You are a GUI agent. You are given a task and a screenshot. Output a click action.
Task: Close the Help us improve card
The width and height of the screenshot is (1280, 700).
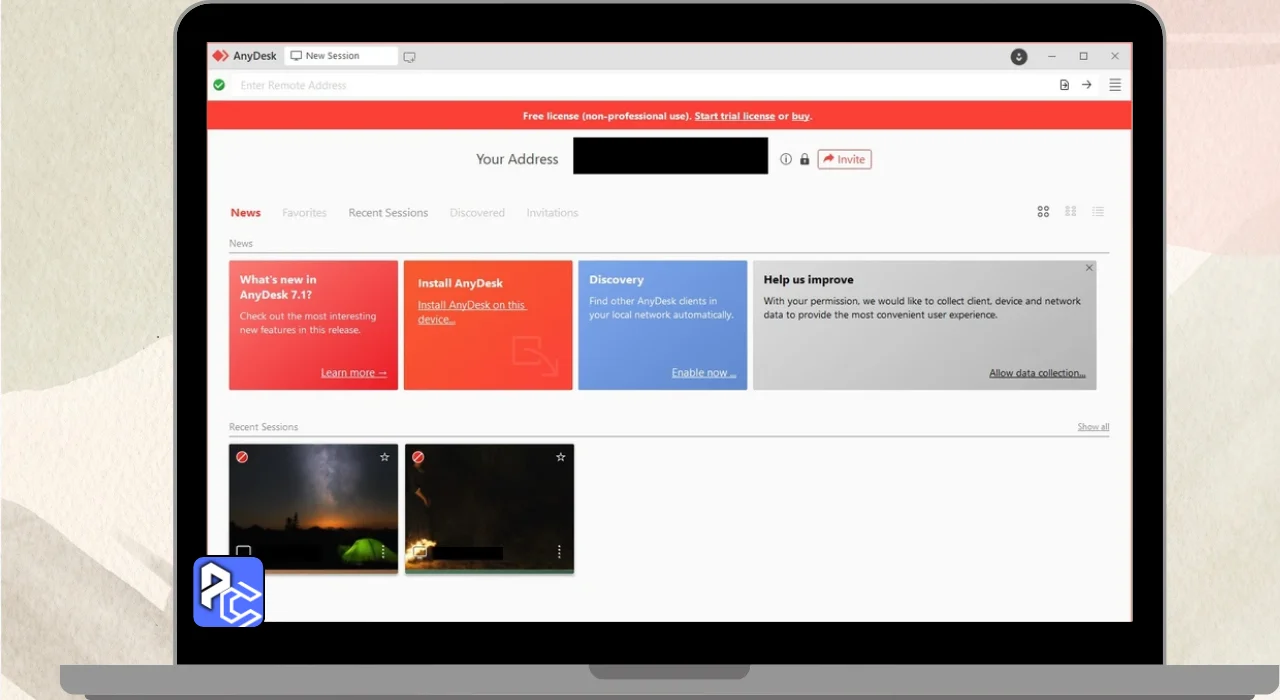[x=1089, y=268]
